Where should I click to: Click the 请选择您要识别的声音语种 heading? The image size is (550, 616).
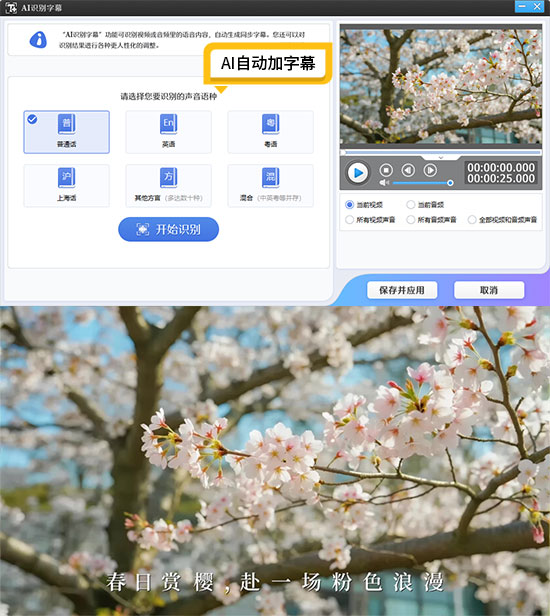[169, 97]
